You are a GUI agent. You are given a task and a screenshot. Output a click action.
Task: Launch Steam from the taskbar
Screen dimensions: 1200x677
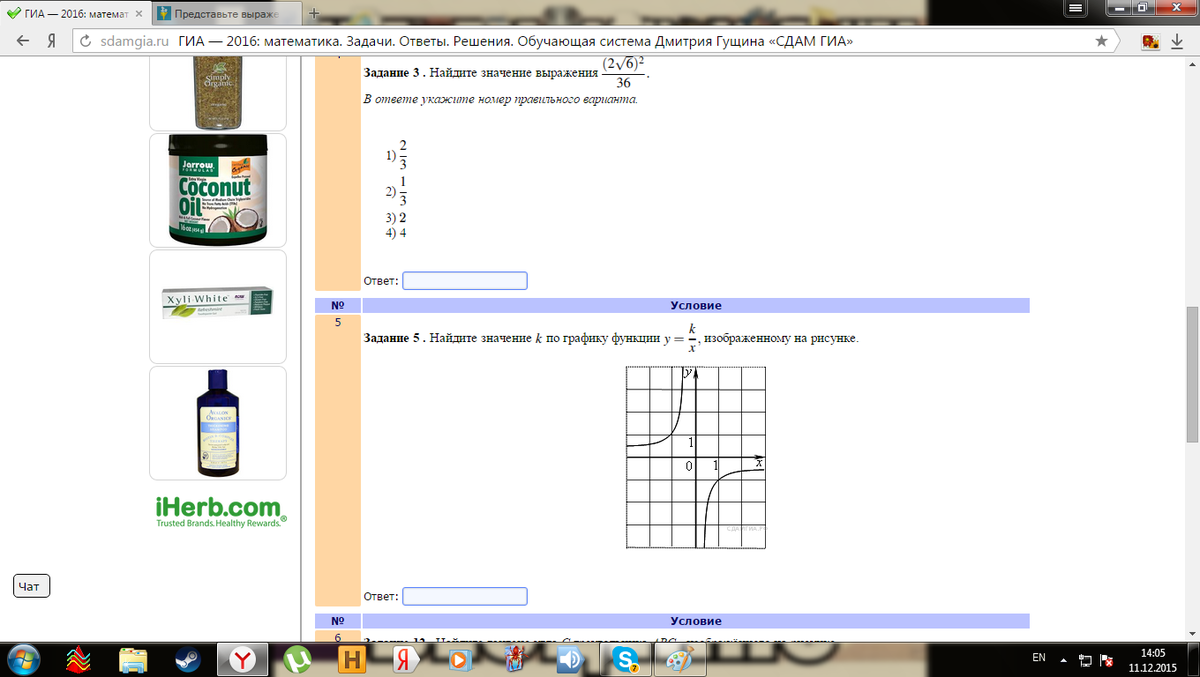(x=187, y=660)
